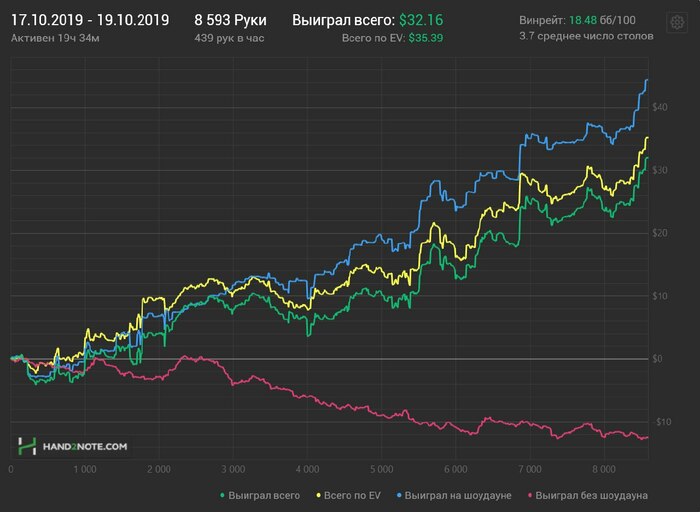This screenshot has width=700, height=512.
Task: Click the $40 y-axis label
Action: [x=660, y=107]
